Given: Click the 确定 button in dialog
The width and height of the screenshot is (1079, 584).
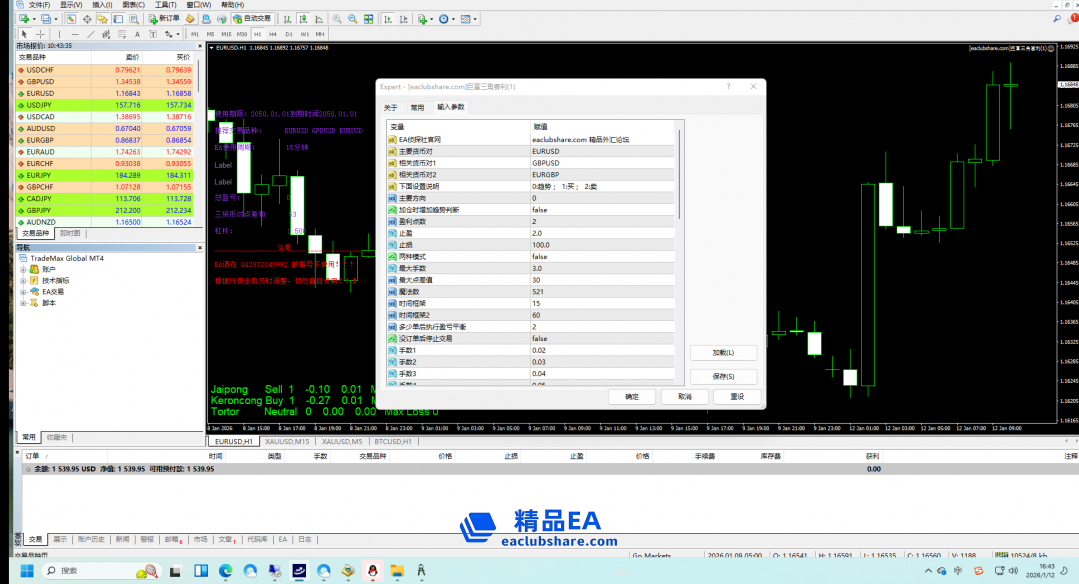Looking at the screenshot, I should click(x=632, y=396).
